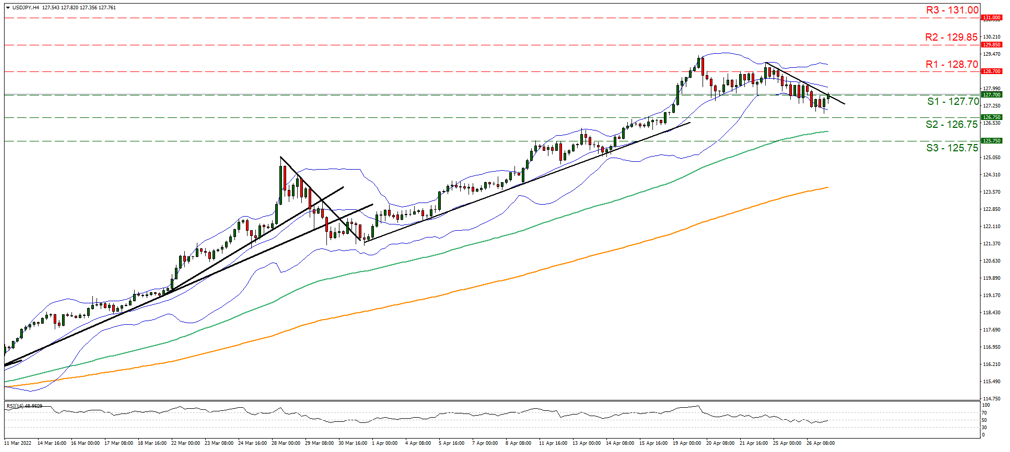Click the 121.370 price axis value

(x=991, y=244)
